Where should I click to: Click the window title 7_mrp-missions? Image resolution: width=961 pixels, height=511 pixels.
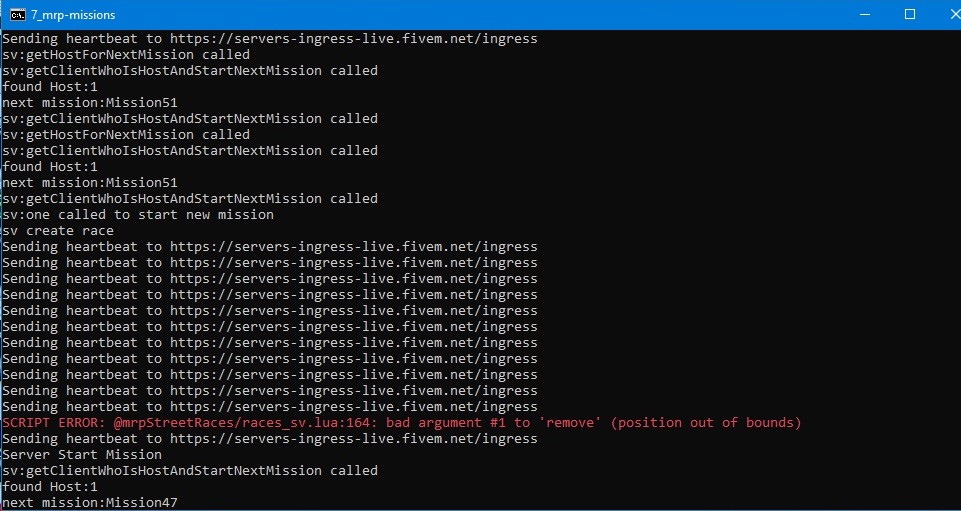point(73,15)
